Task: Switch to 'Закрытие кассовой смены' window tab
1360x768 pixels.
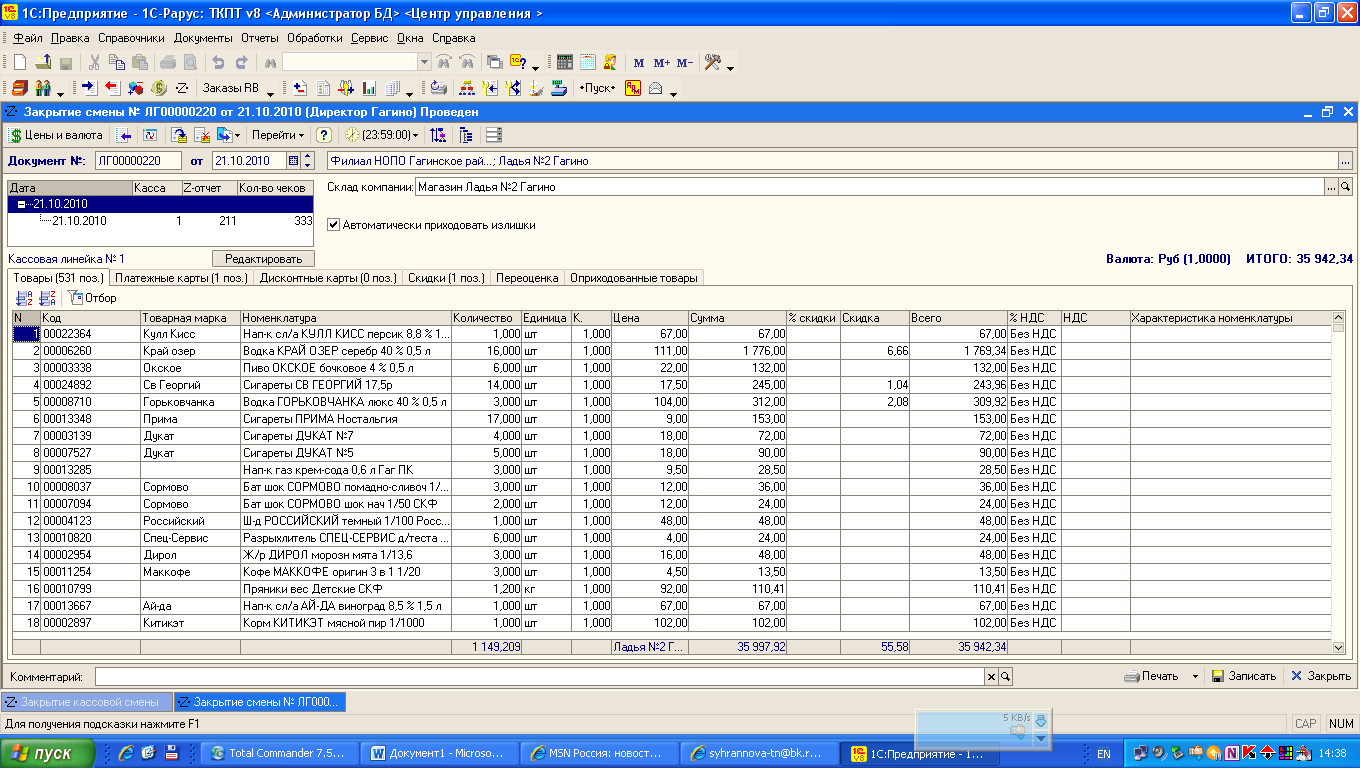Action: [87, 702]
